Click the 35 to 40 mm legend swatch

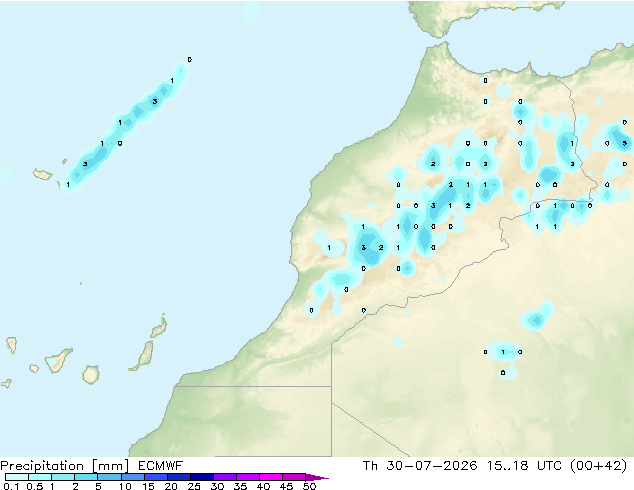[248, 477]
